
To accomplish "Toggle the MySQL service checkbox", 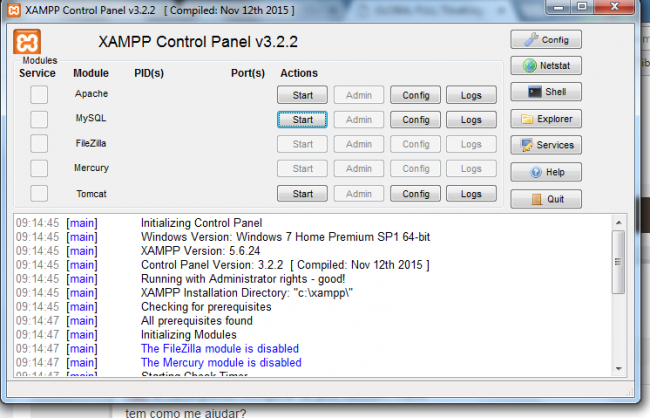I will (x=39, y=119).
